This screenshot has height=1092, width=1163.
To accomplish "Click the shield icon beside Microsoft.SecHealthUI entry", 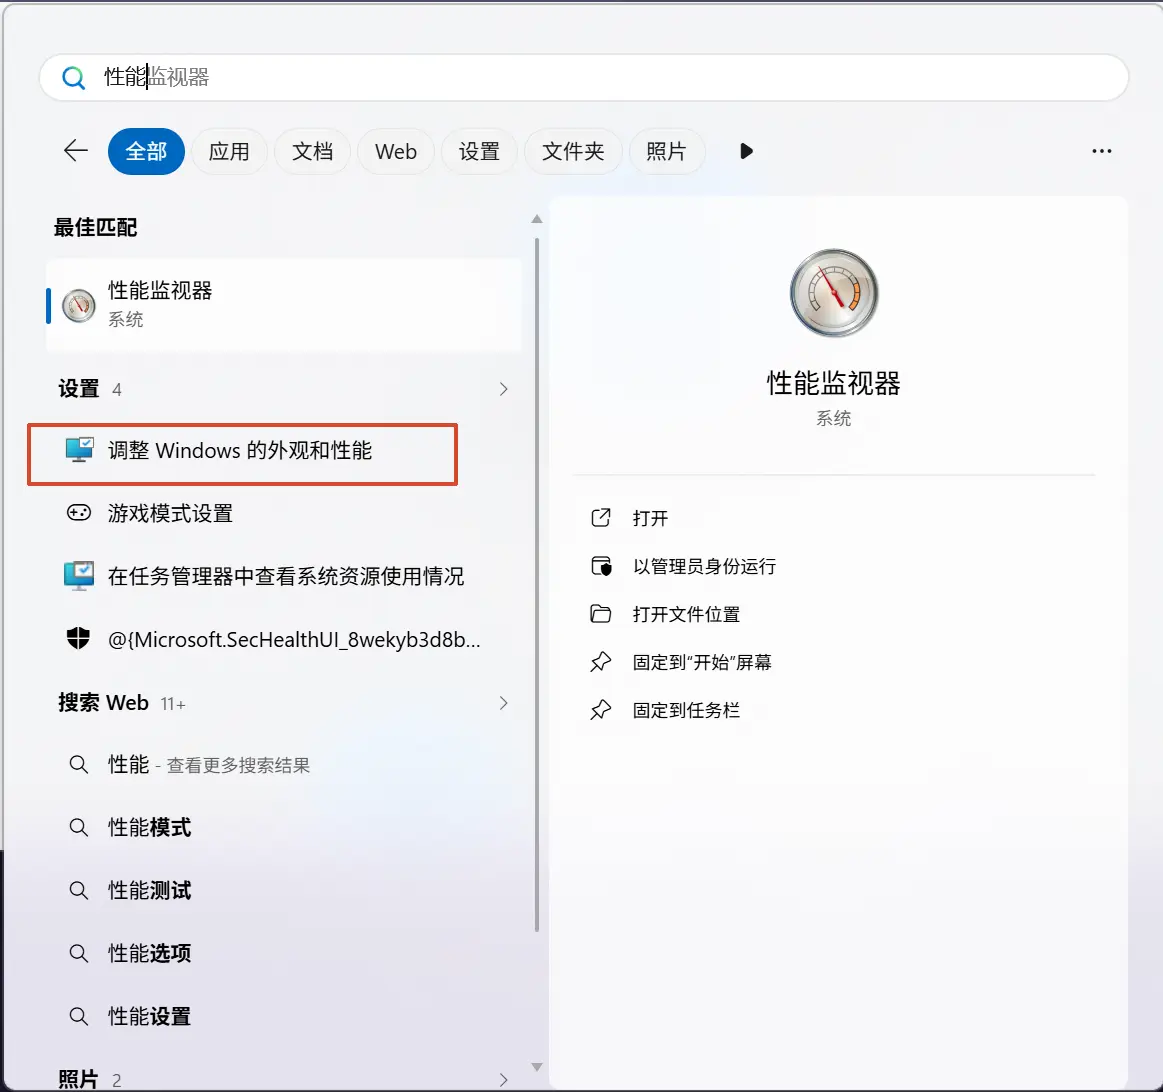I will point(78,638).
